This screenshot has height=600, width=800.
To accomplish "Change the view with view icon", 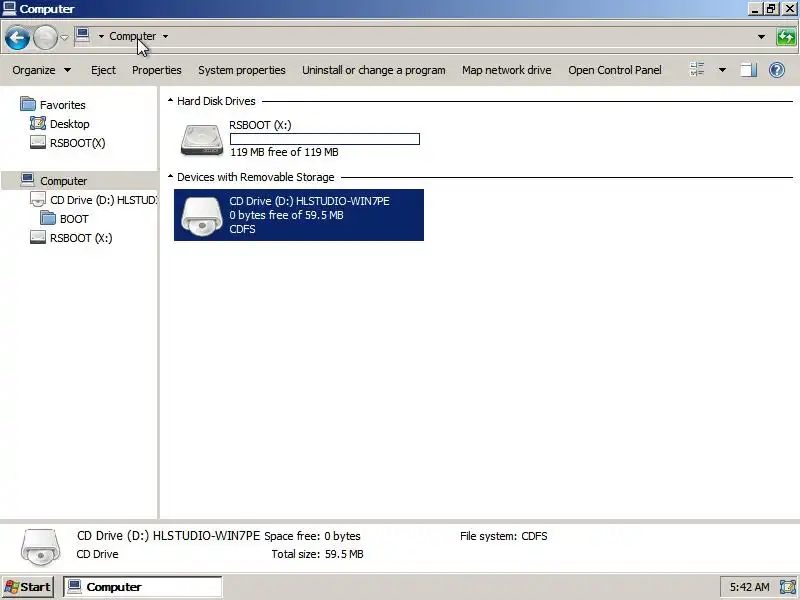I will (697, 69).
